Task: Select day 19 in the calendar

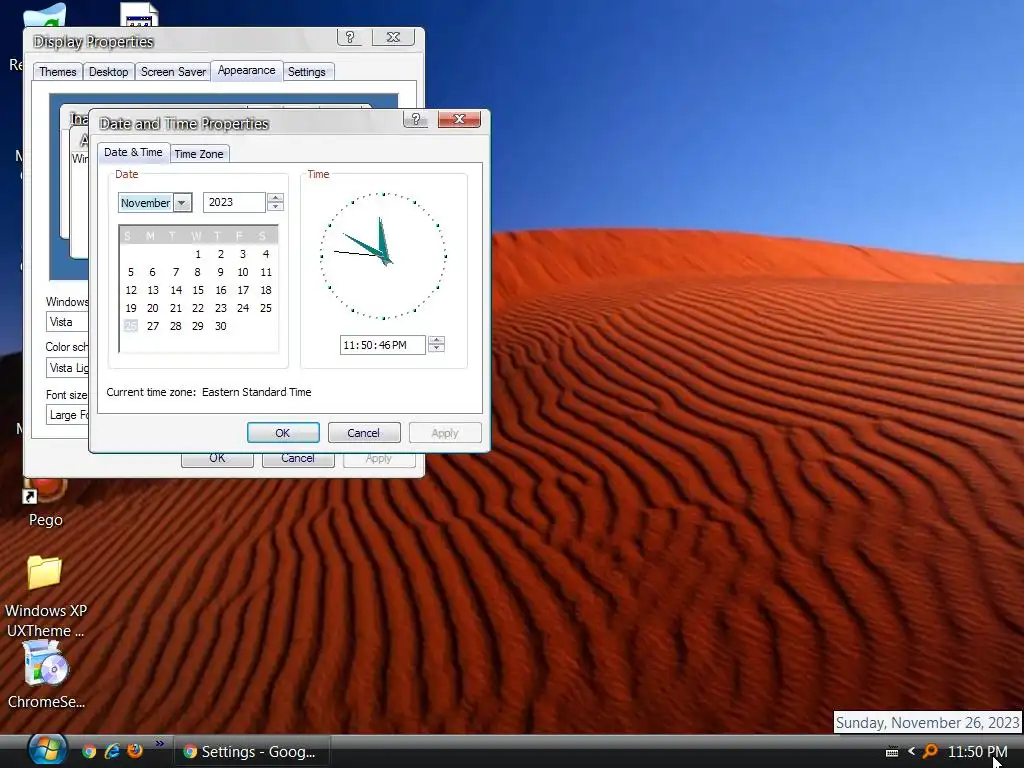Action: 131,308
